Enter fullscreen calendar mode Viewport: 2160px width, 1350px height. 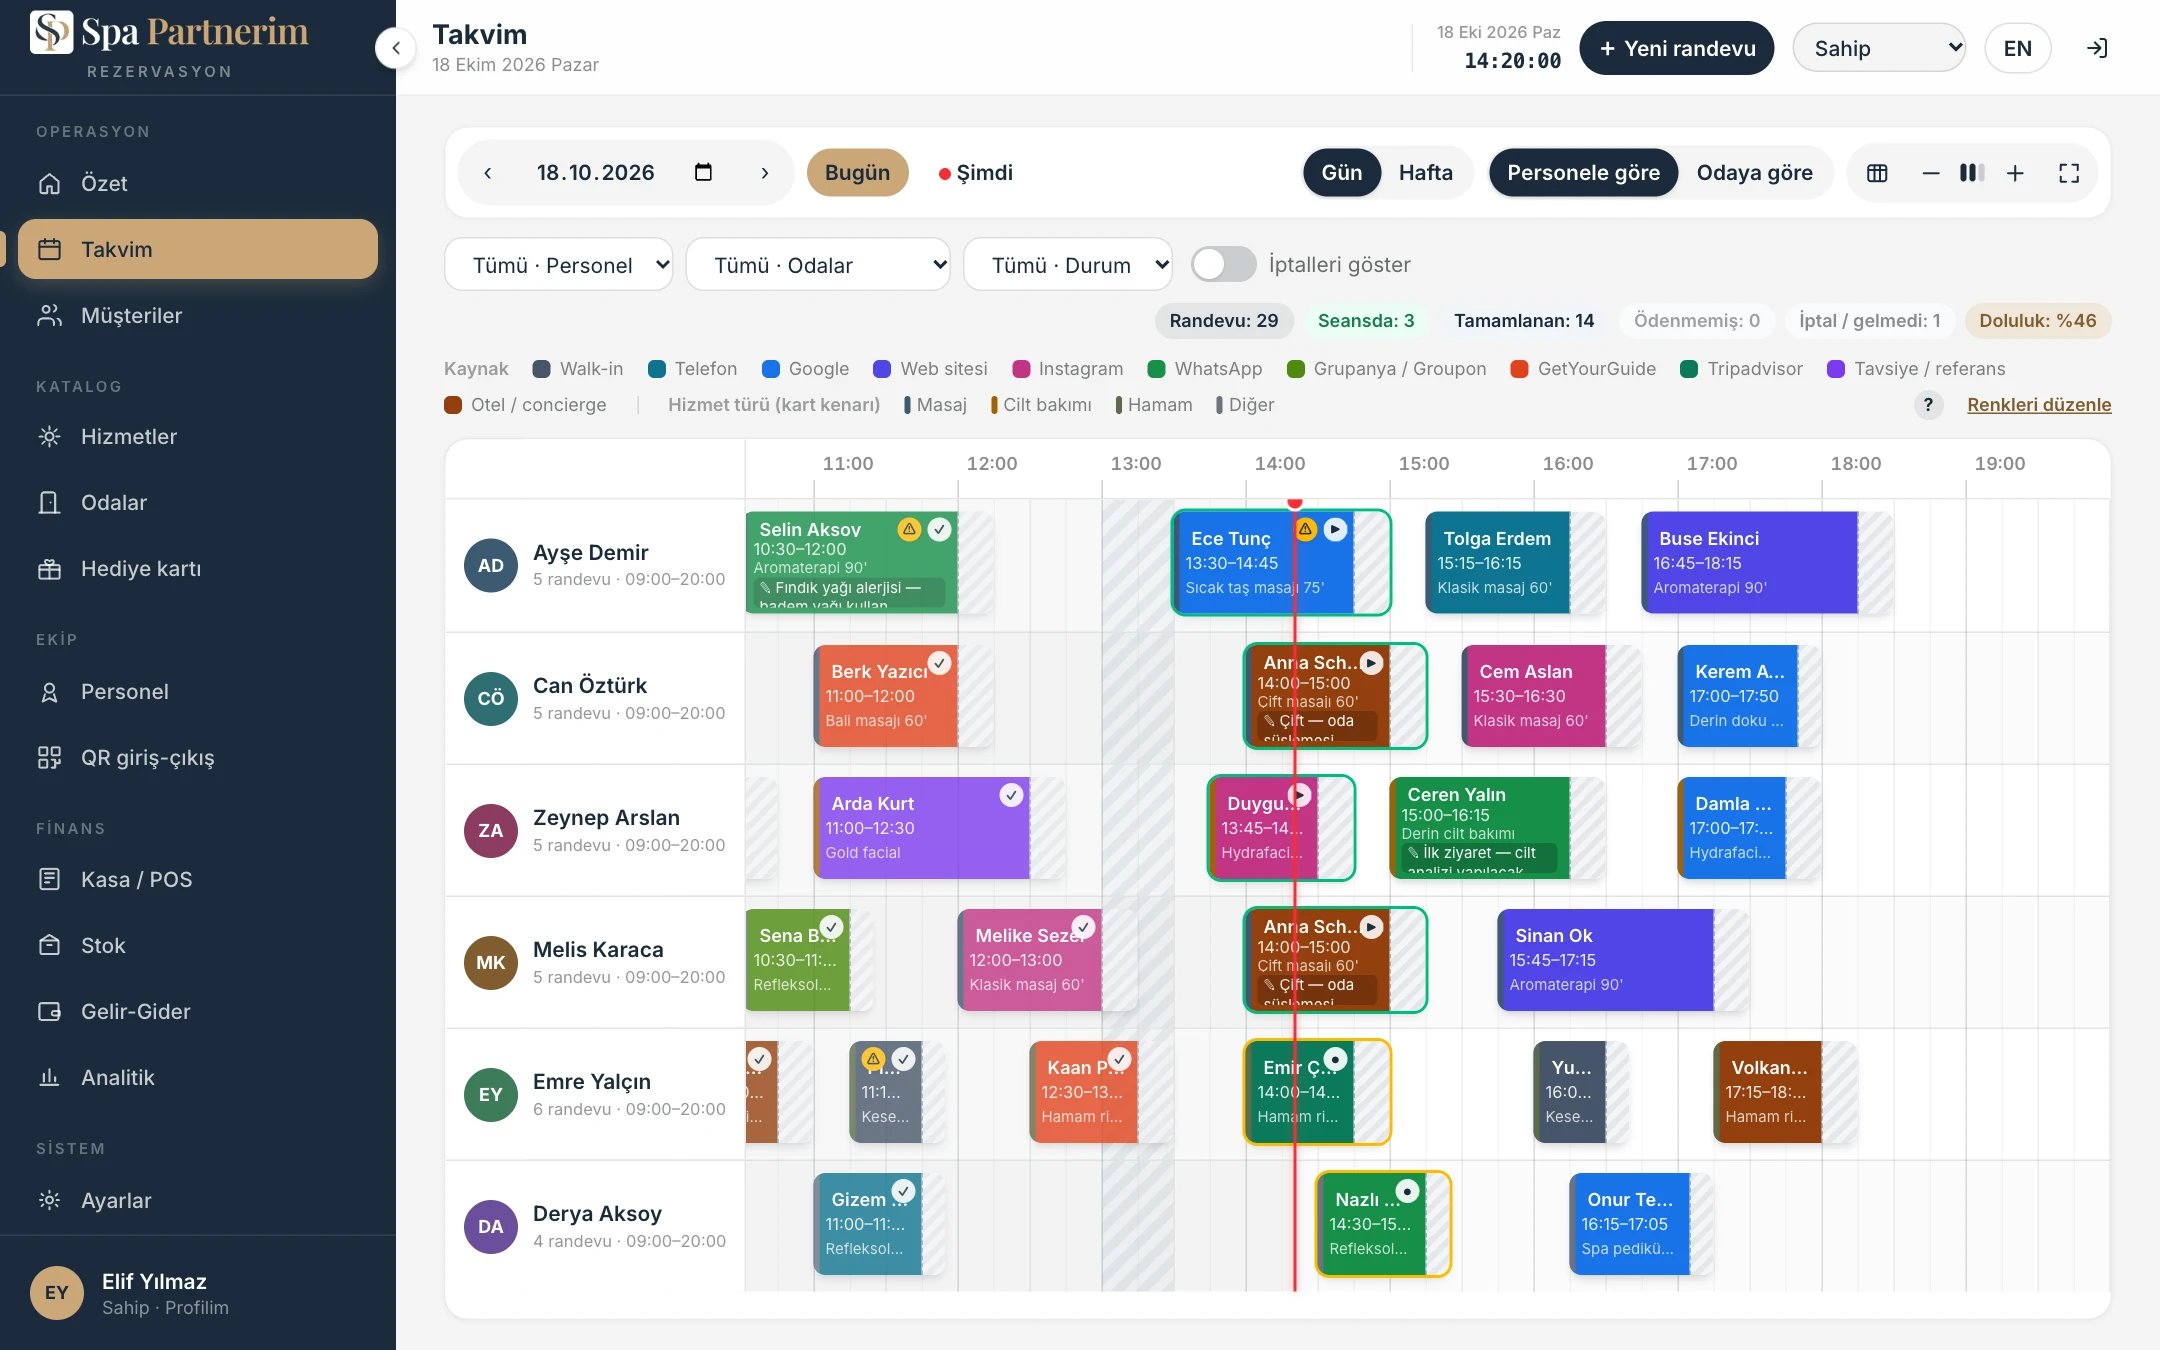[x=2069, y=173]
